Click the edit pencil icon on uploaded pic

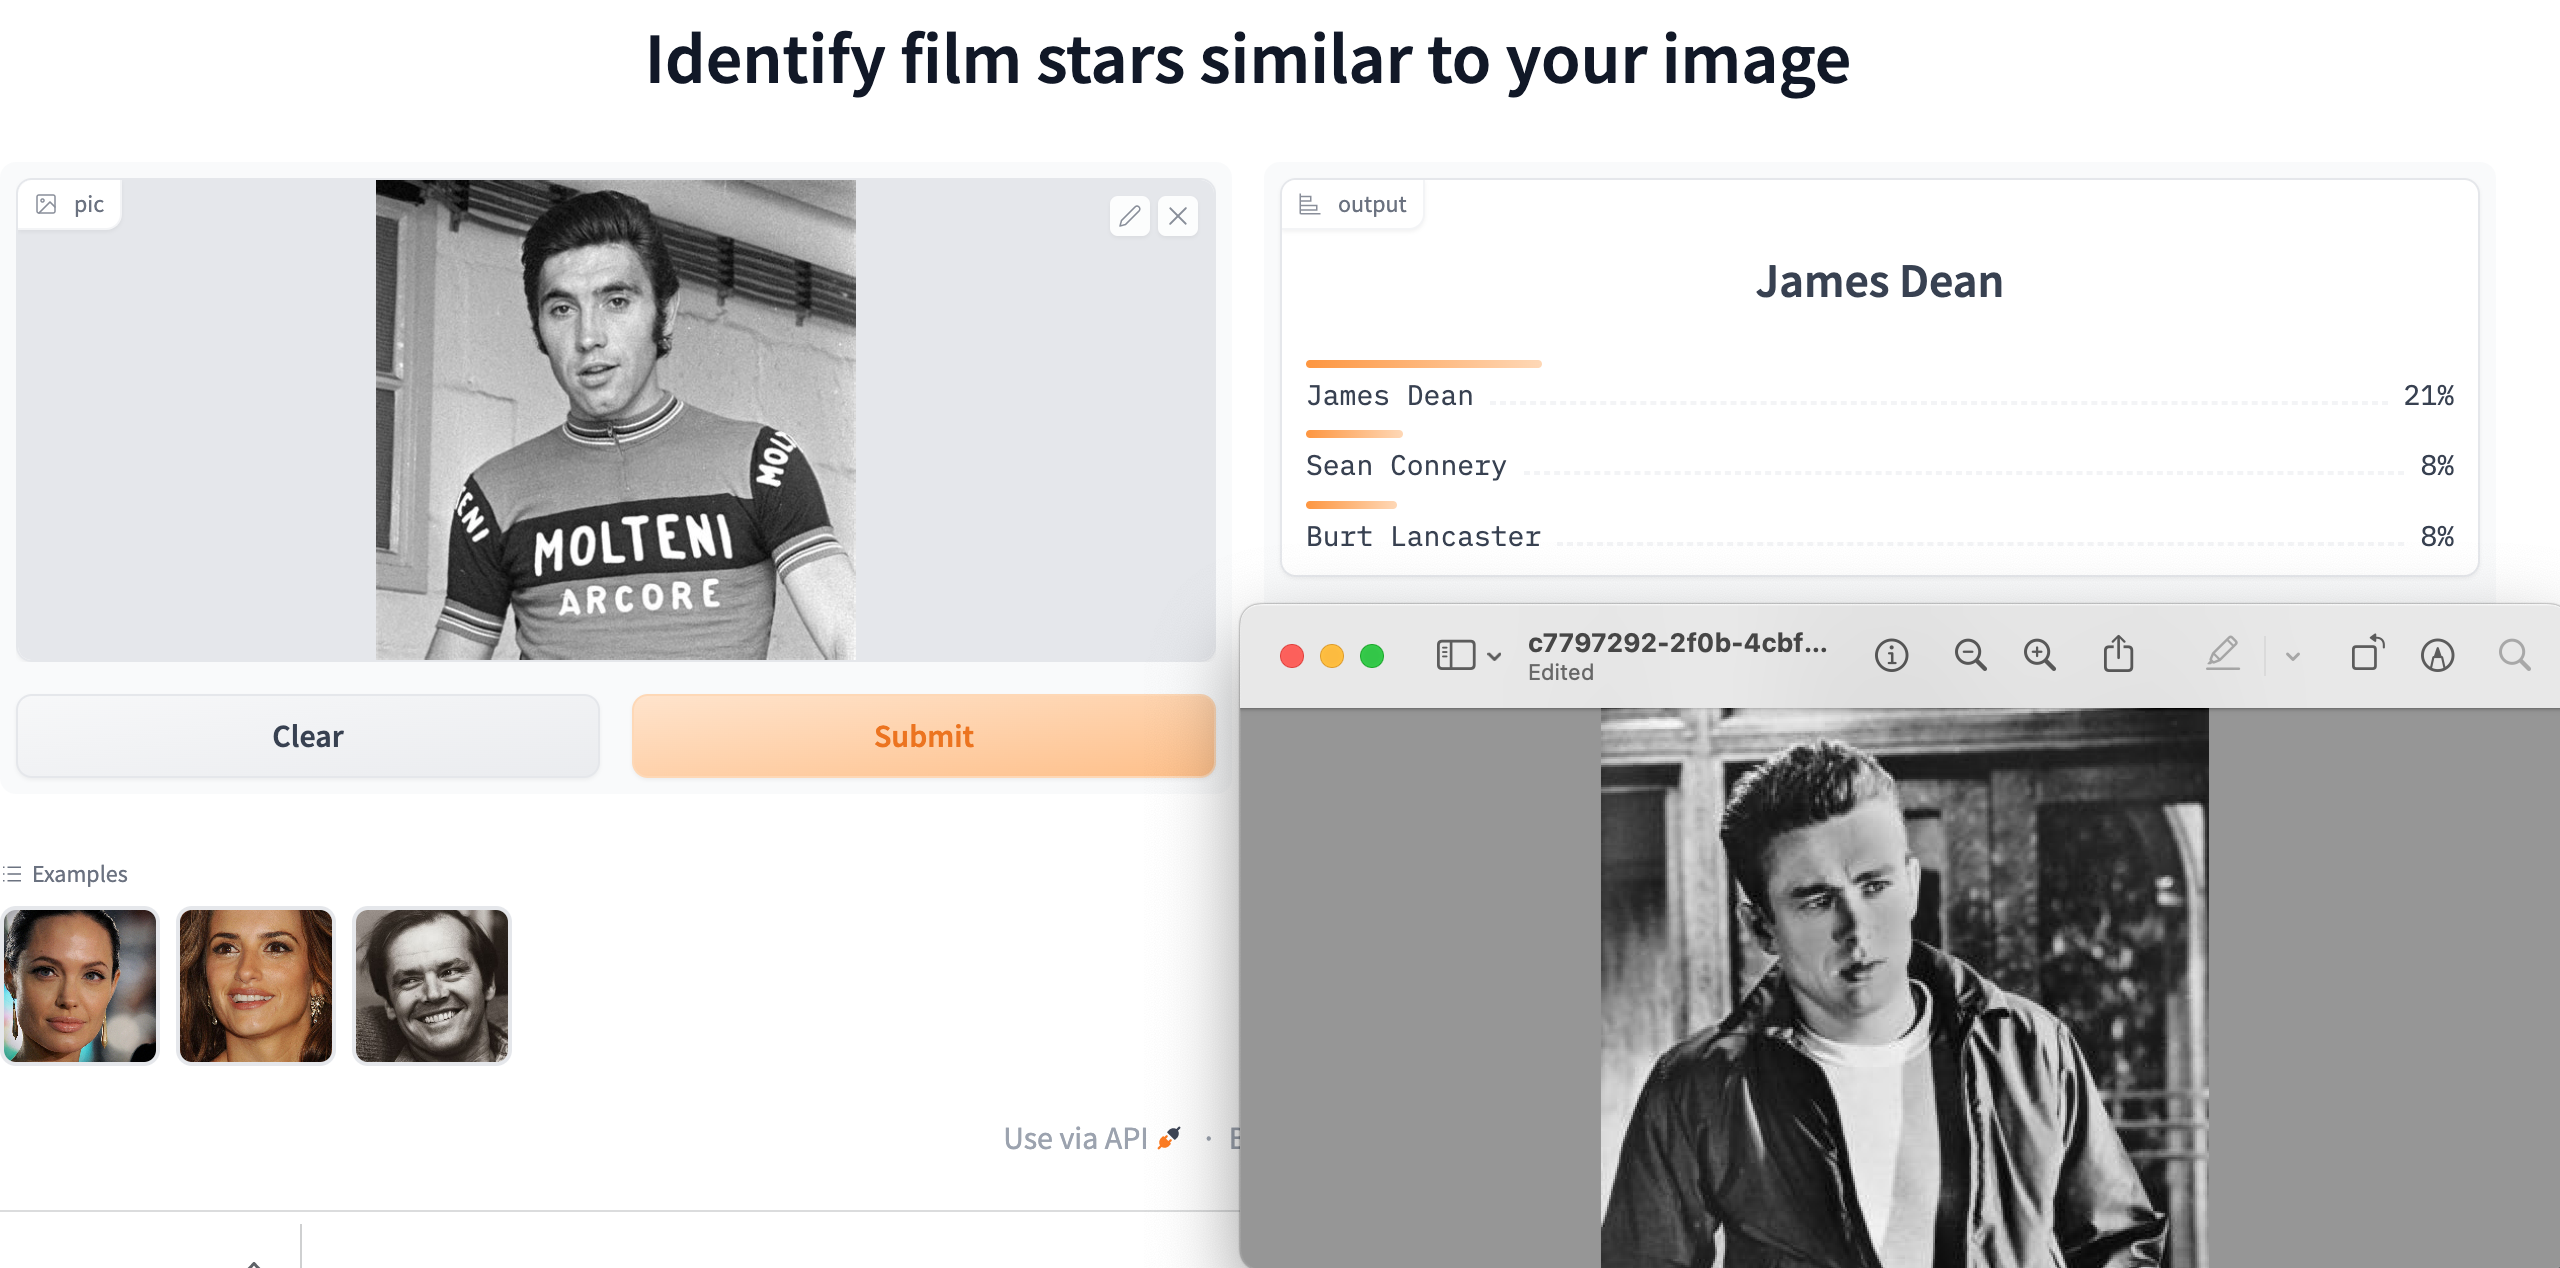[x=1130, y=216]
